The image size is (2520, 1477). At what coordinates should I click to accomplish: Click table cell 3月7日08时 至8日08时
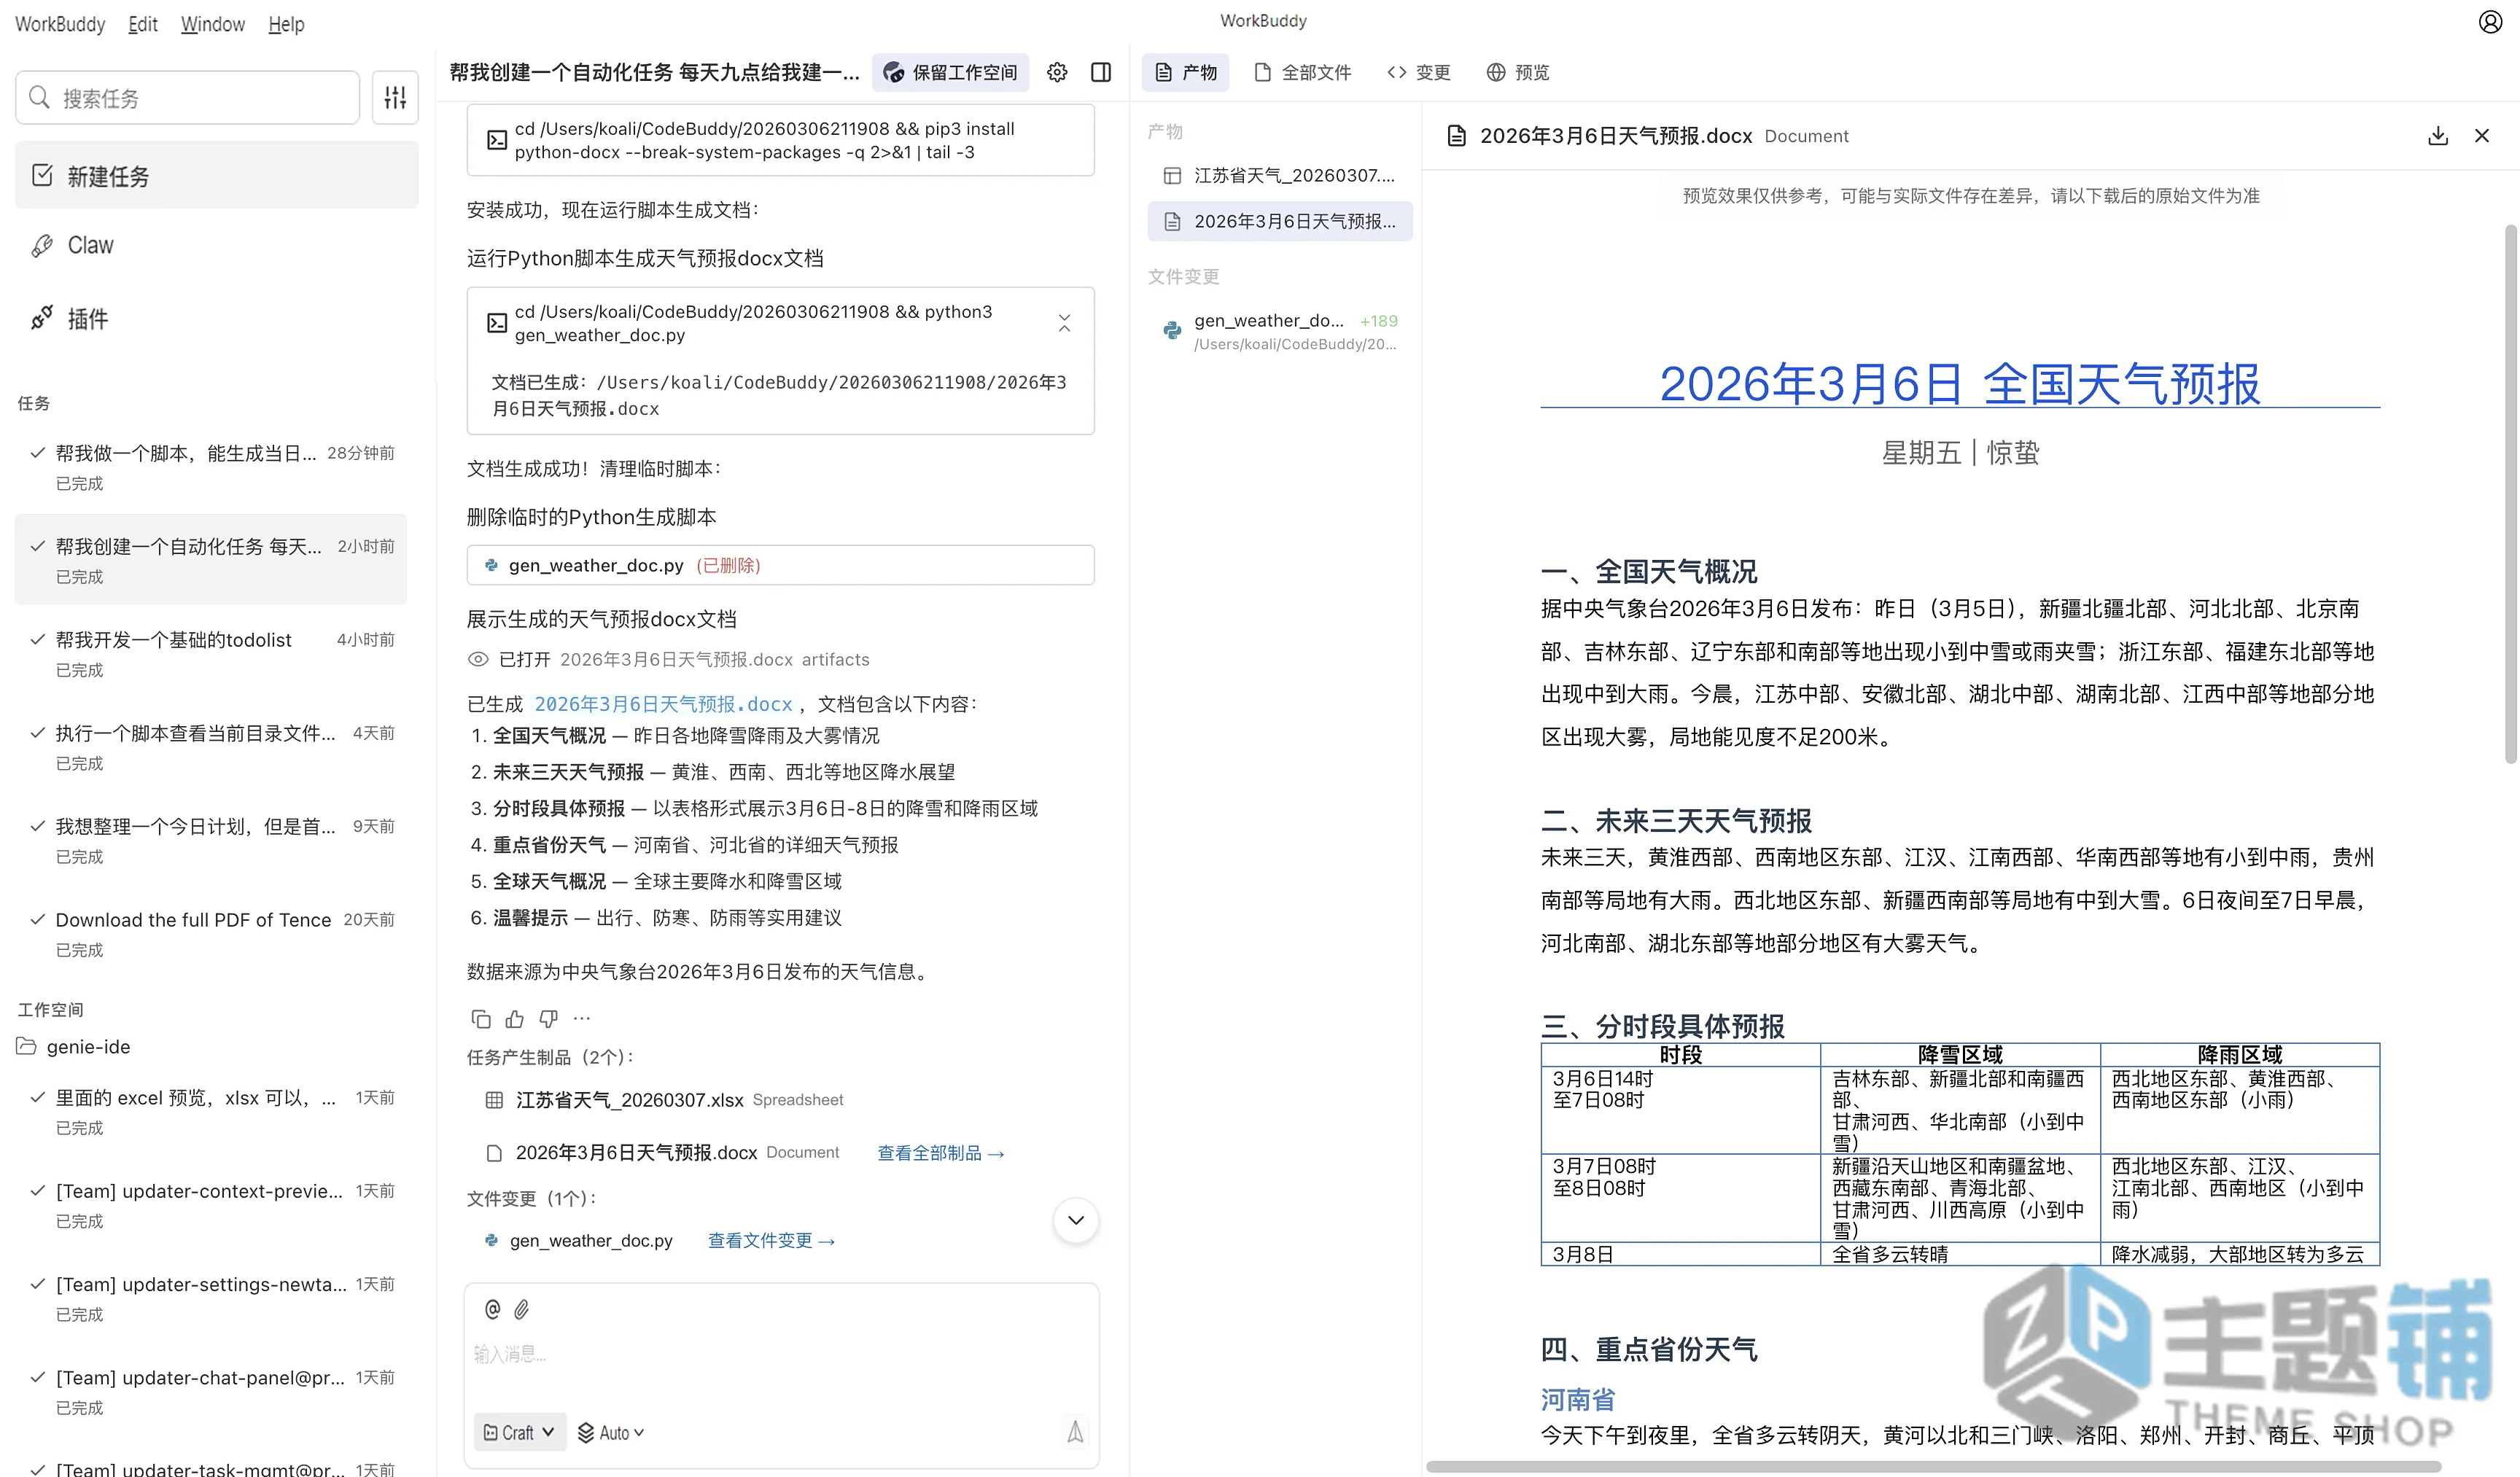click(1681, 1197)
